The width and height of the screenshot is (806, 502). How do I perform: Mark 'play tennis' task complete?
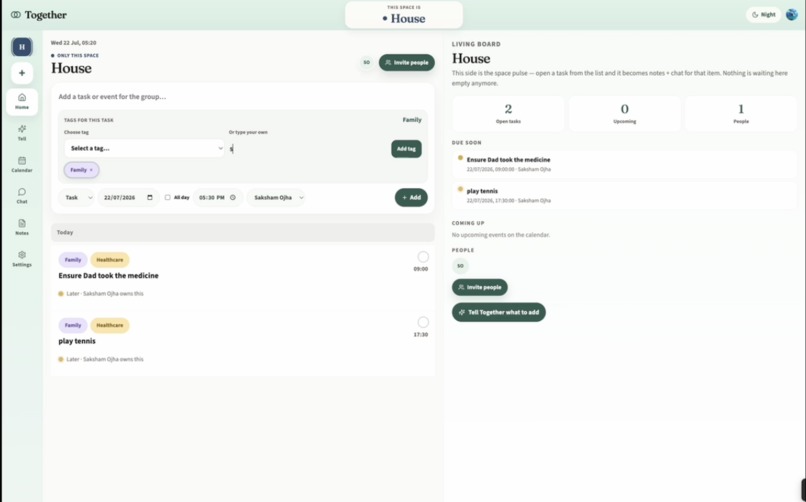tap(423, 322)
